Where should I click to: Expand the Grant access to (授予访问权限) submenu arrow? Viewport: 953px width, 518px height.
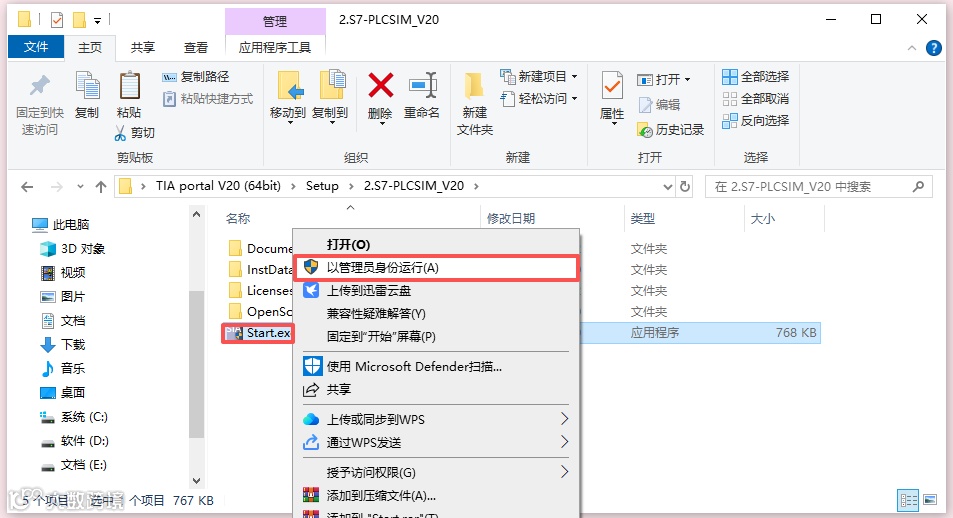tap(564, 472)
